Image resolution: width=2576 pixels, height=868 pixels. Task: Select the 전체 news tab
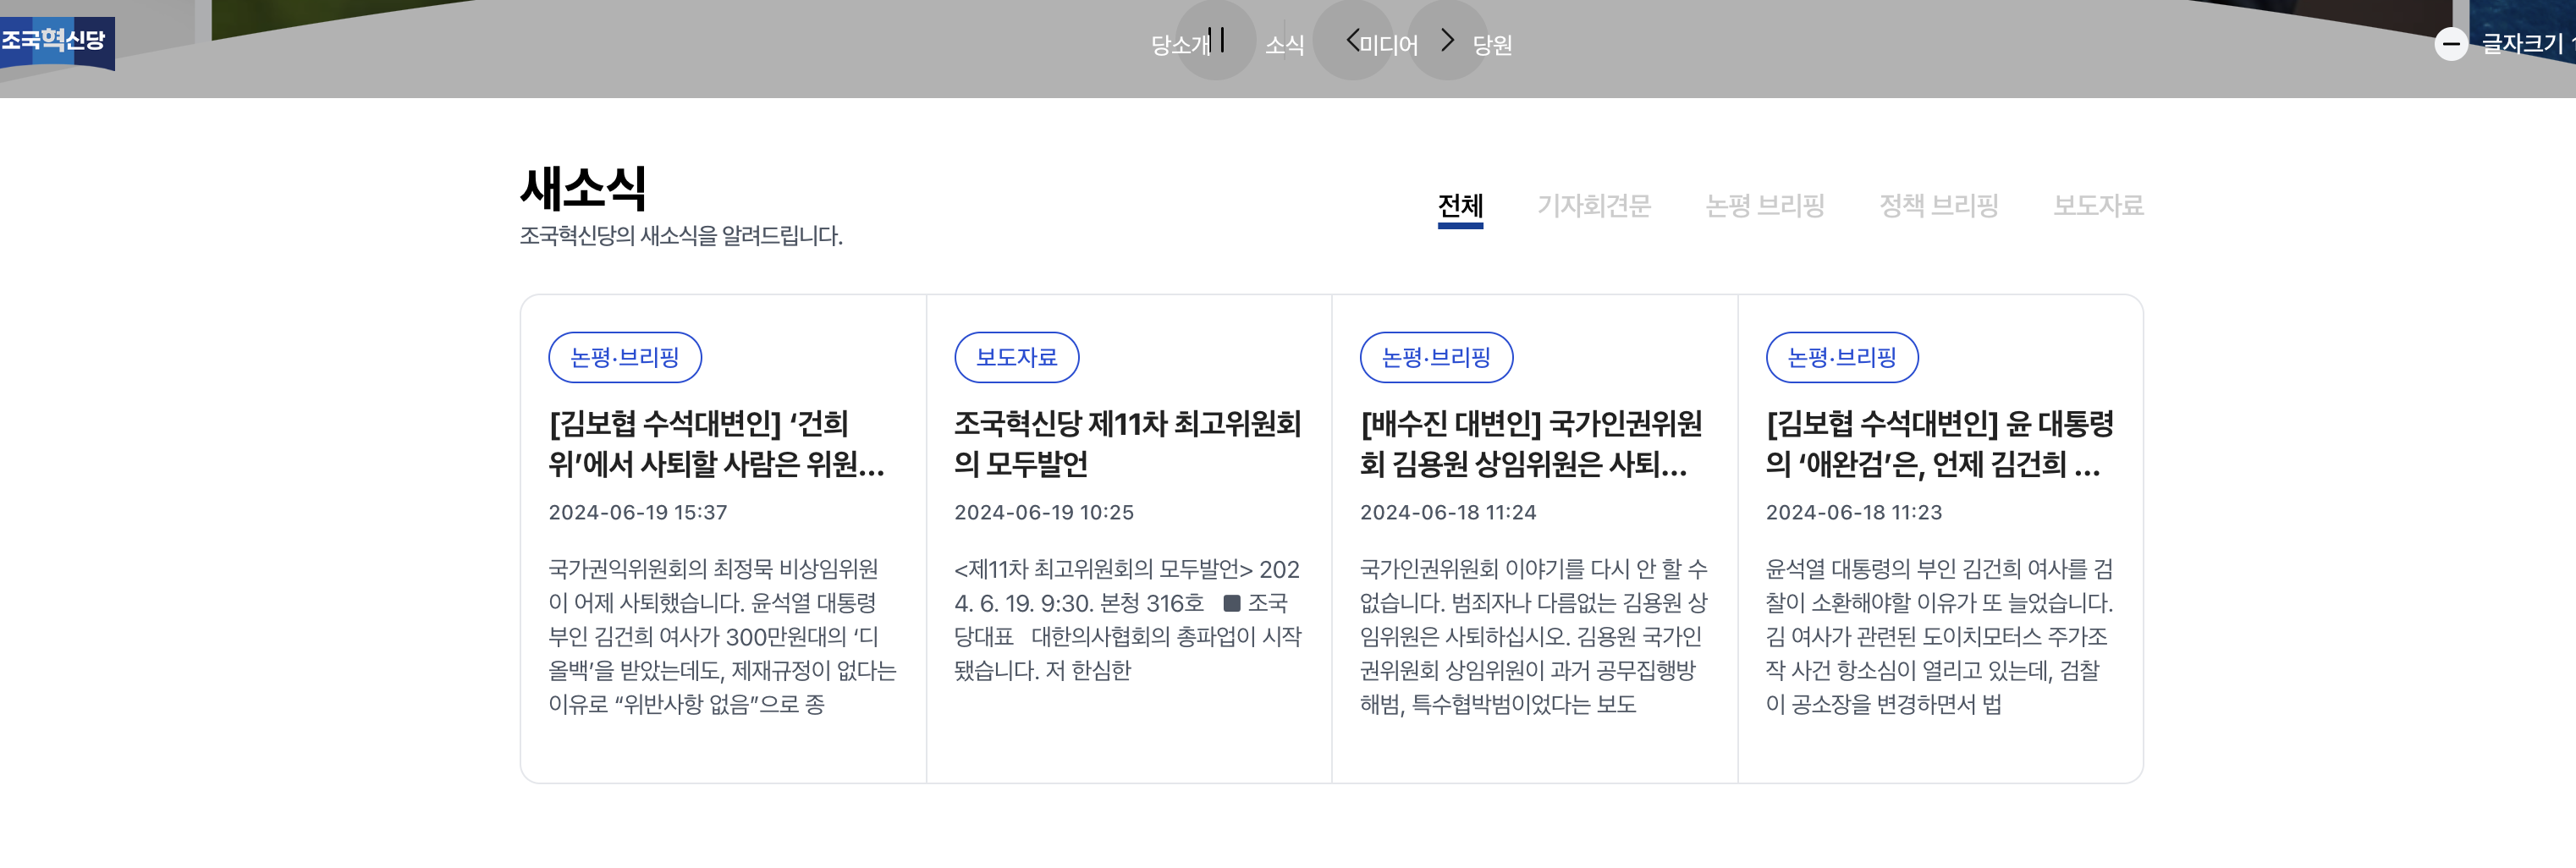click(1460, 206)
